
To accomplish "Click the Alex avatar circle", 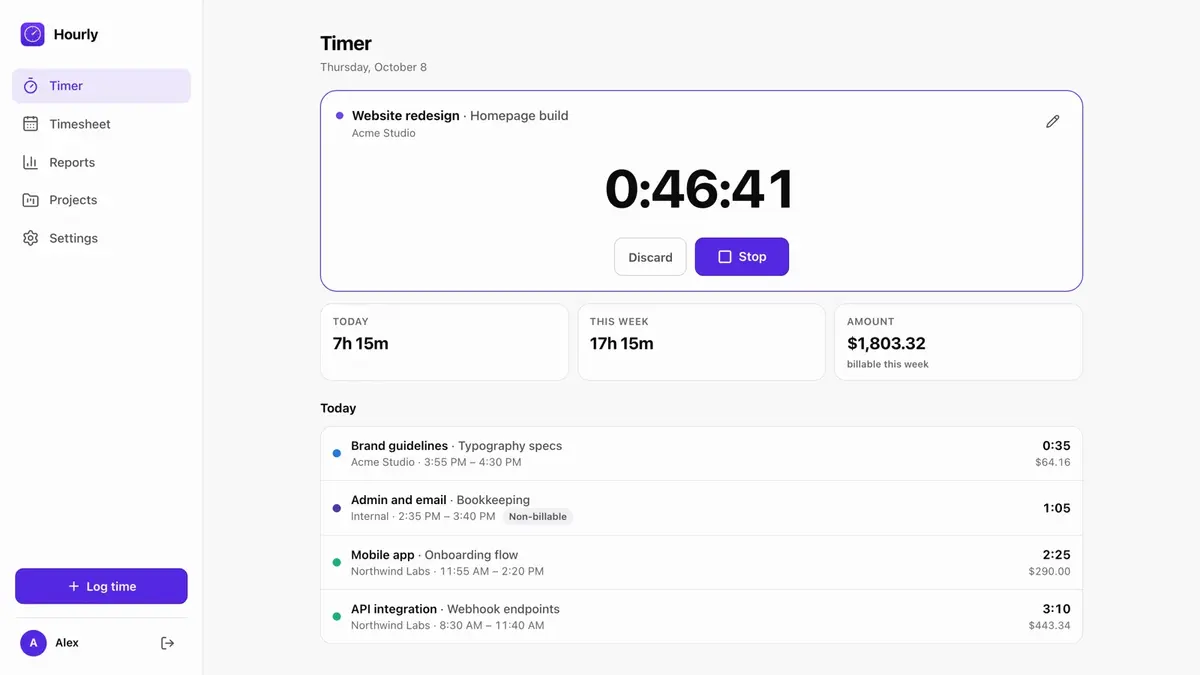I will click(33, 643).
